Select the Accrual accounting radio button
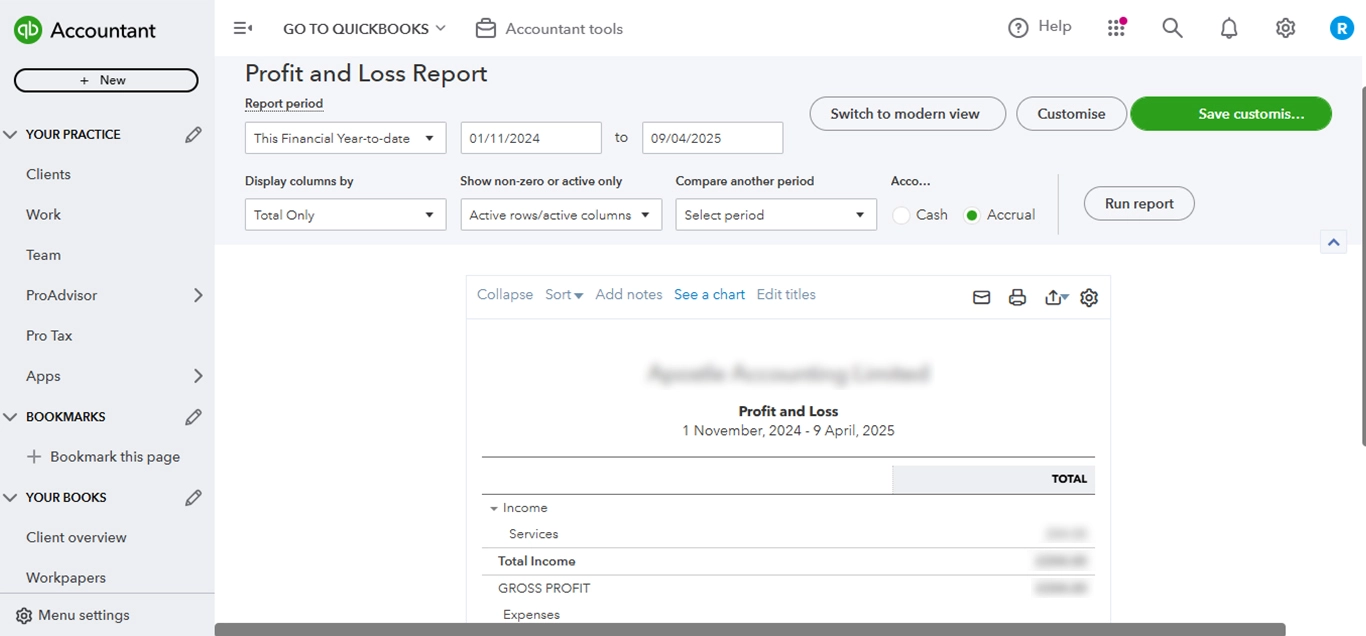Viewport: 1366px width, 636px height. point(971,214)
